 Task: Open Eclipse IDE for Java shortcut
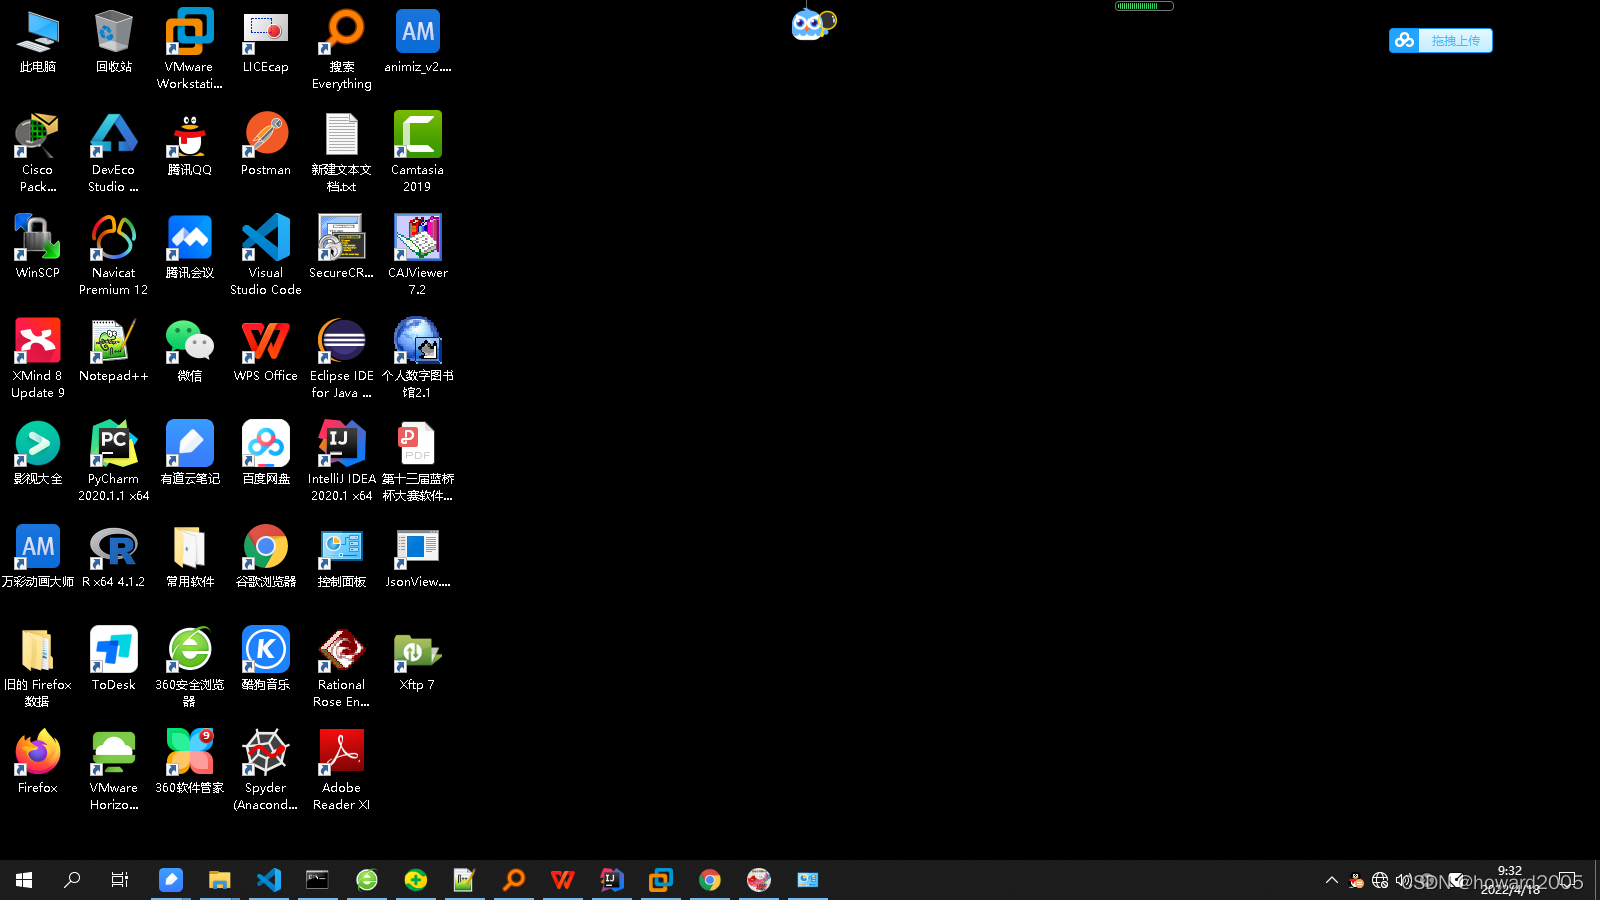point(342,357)
